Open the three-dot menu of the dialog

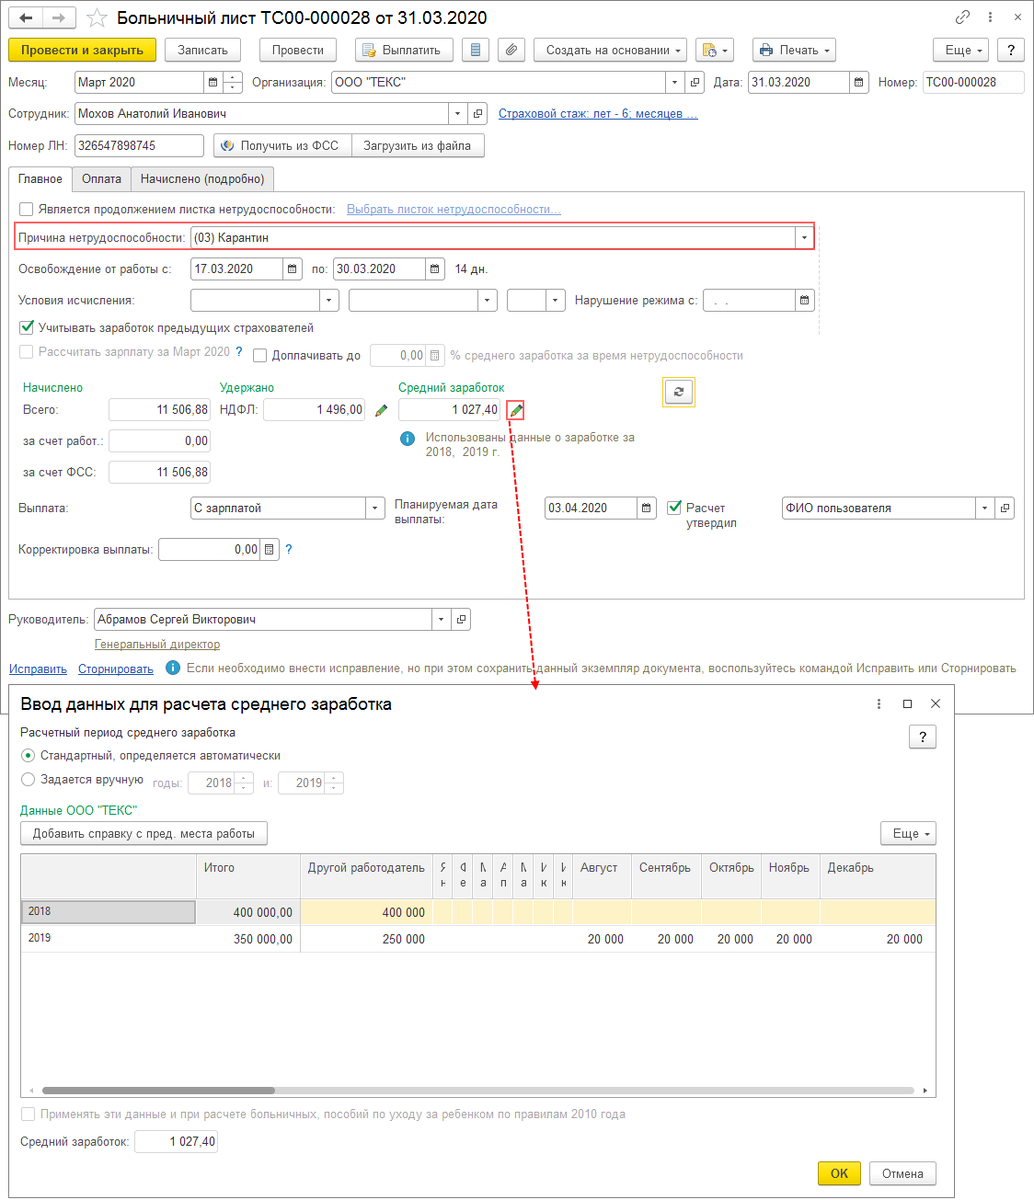pos(879,704)
